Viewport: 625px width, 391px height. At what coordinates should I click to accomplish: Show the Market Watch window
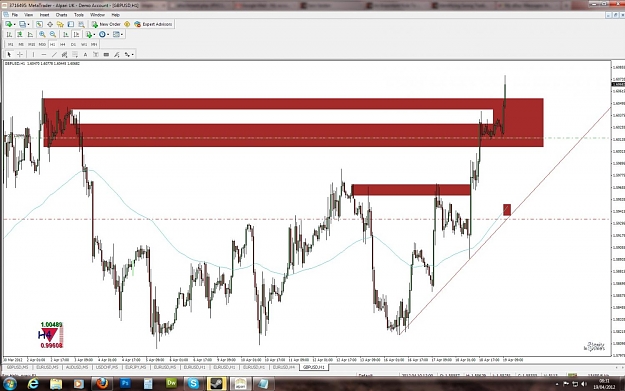pyautogui.click(x=39, y=24)
